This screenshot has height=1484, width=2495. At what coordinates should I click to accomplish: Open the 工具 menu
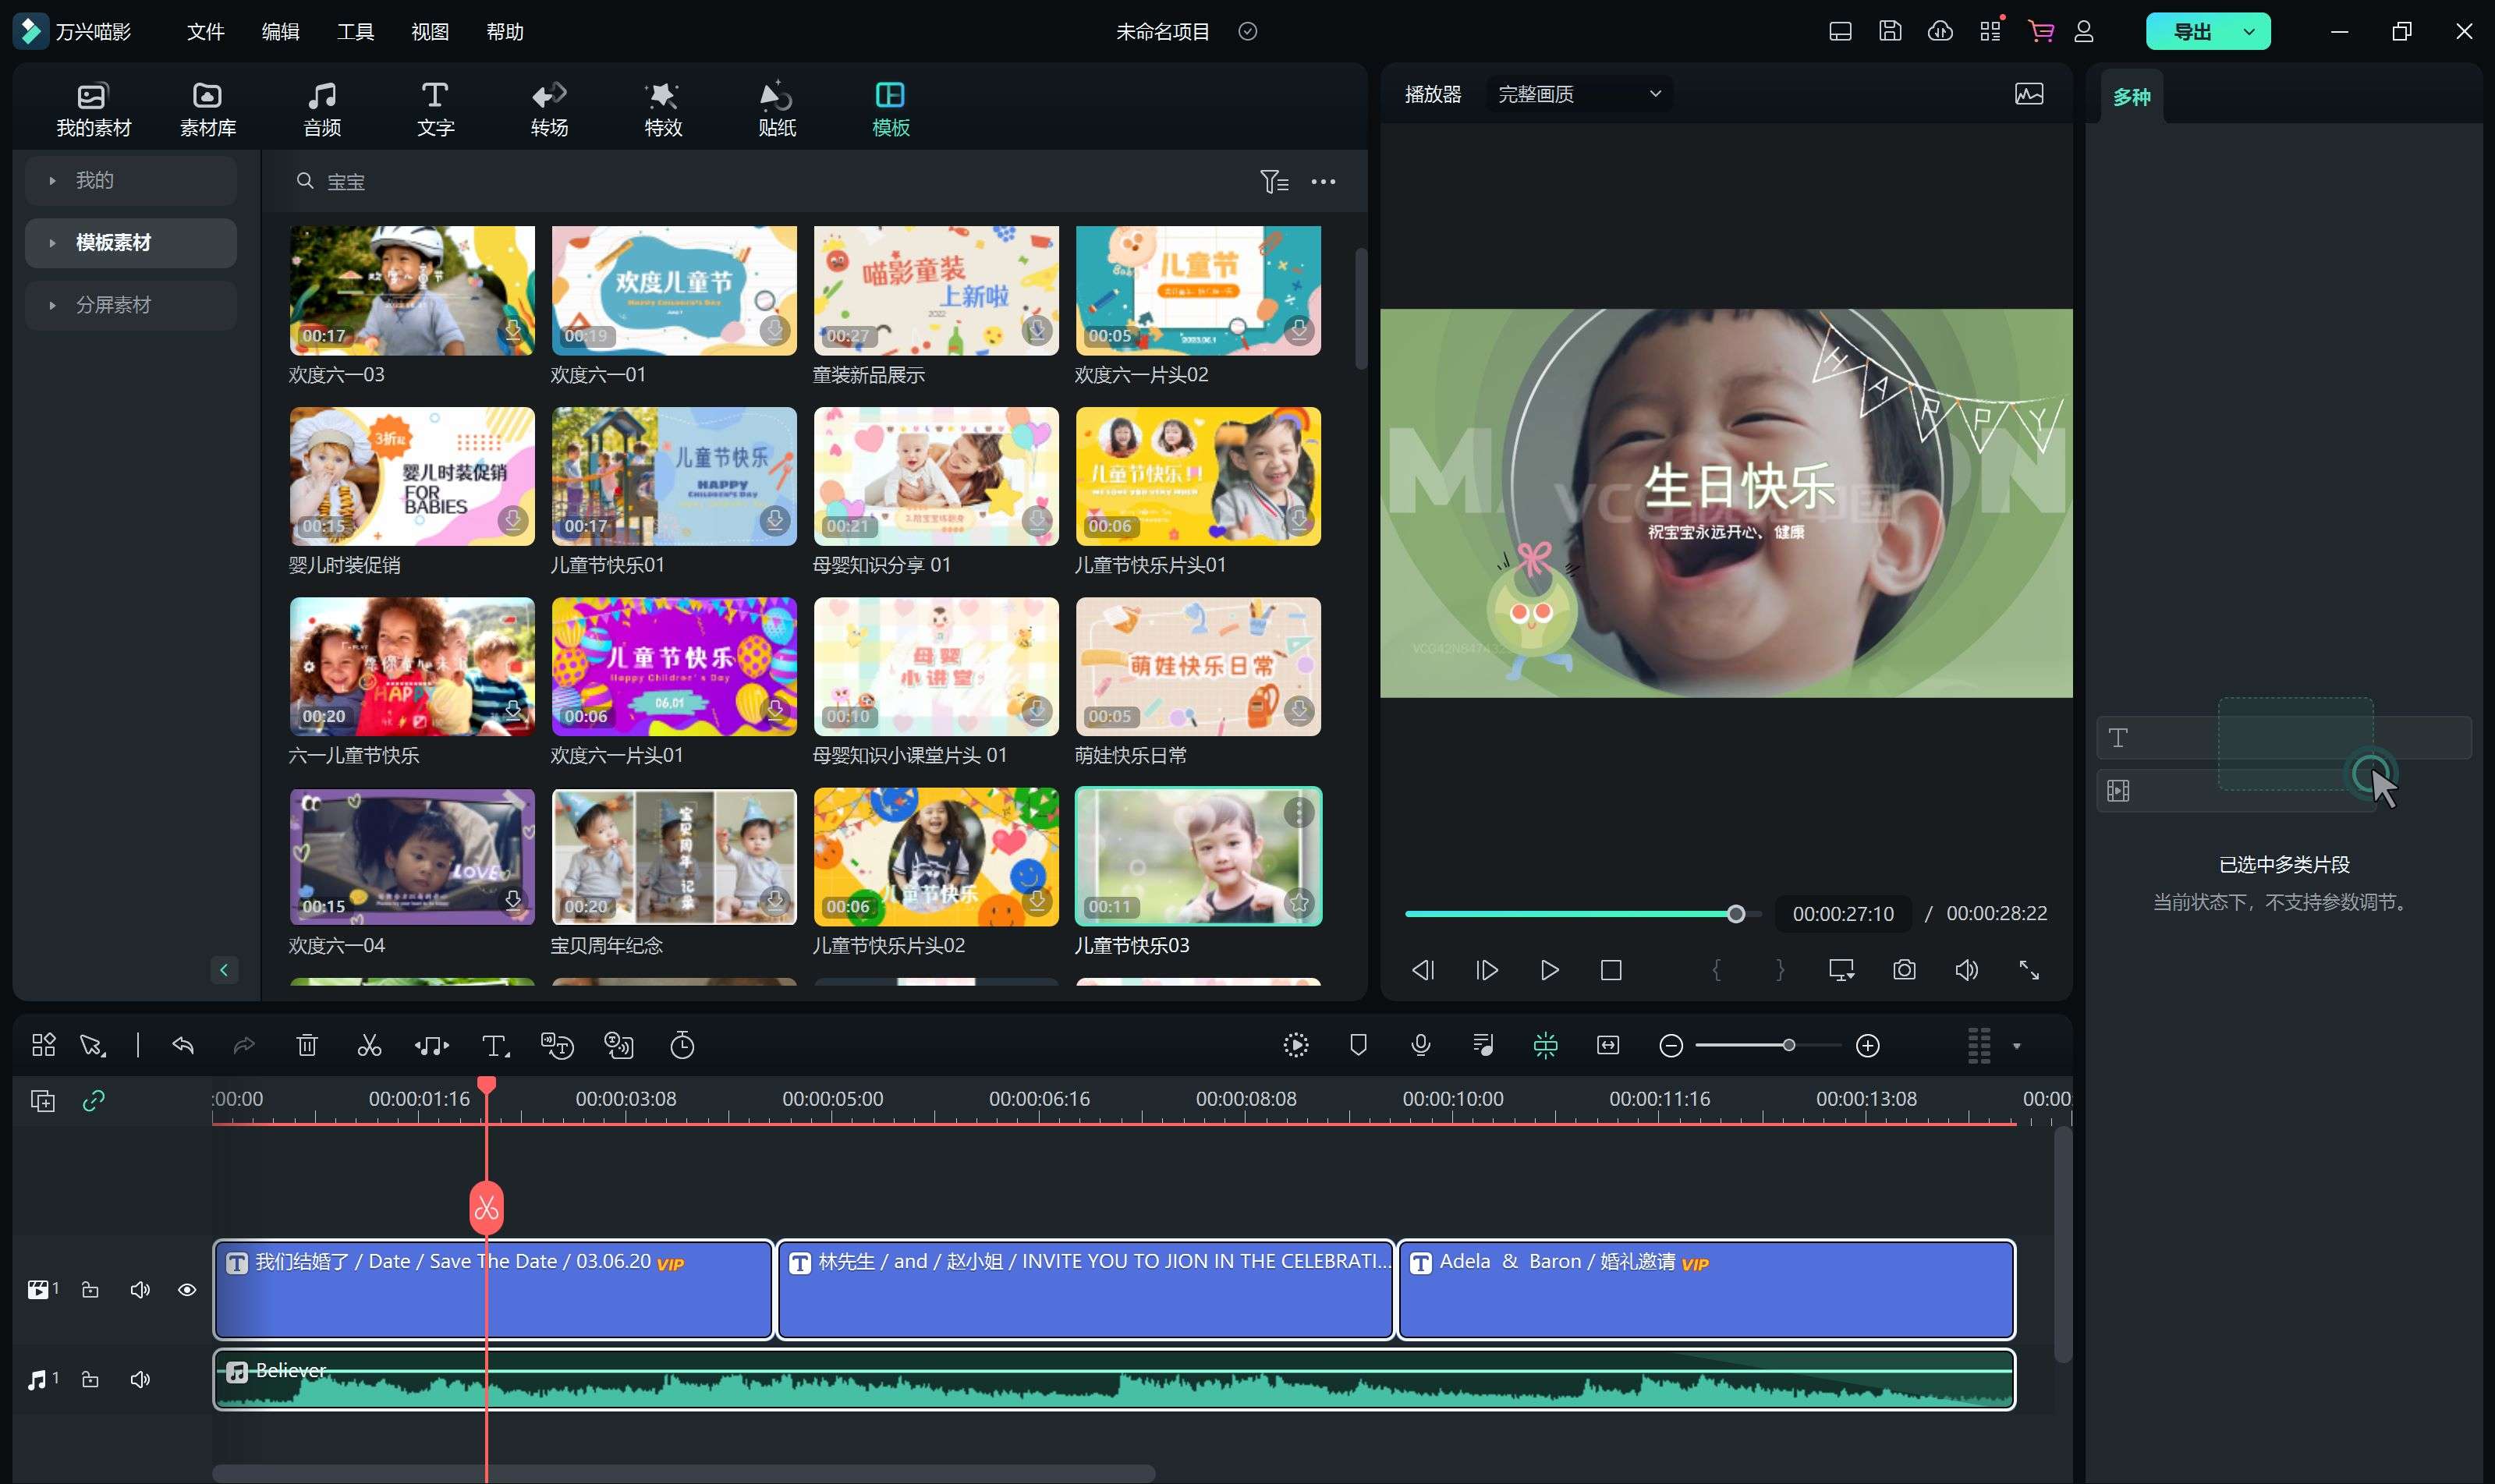[x=355, y=32]
